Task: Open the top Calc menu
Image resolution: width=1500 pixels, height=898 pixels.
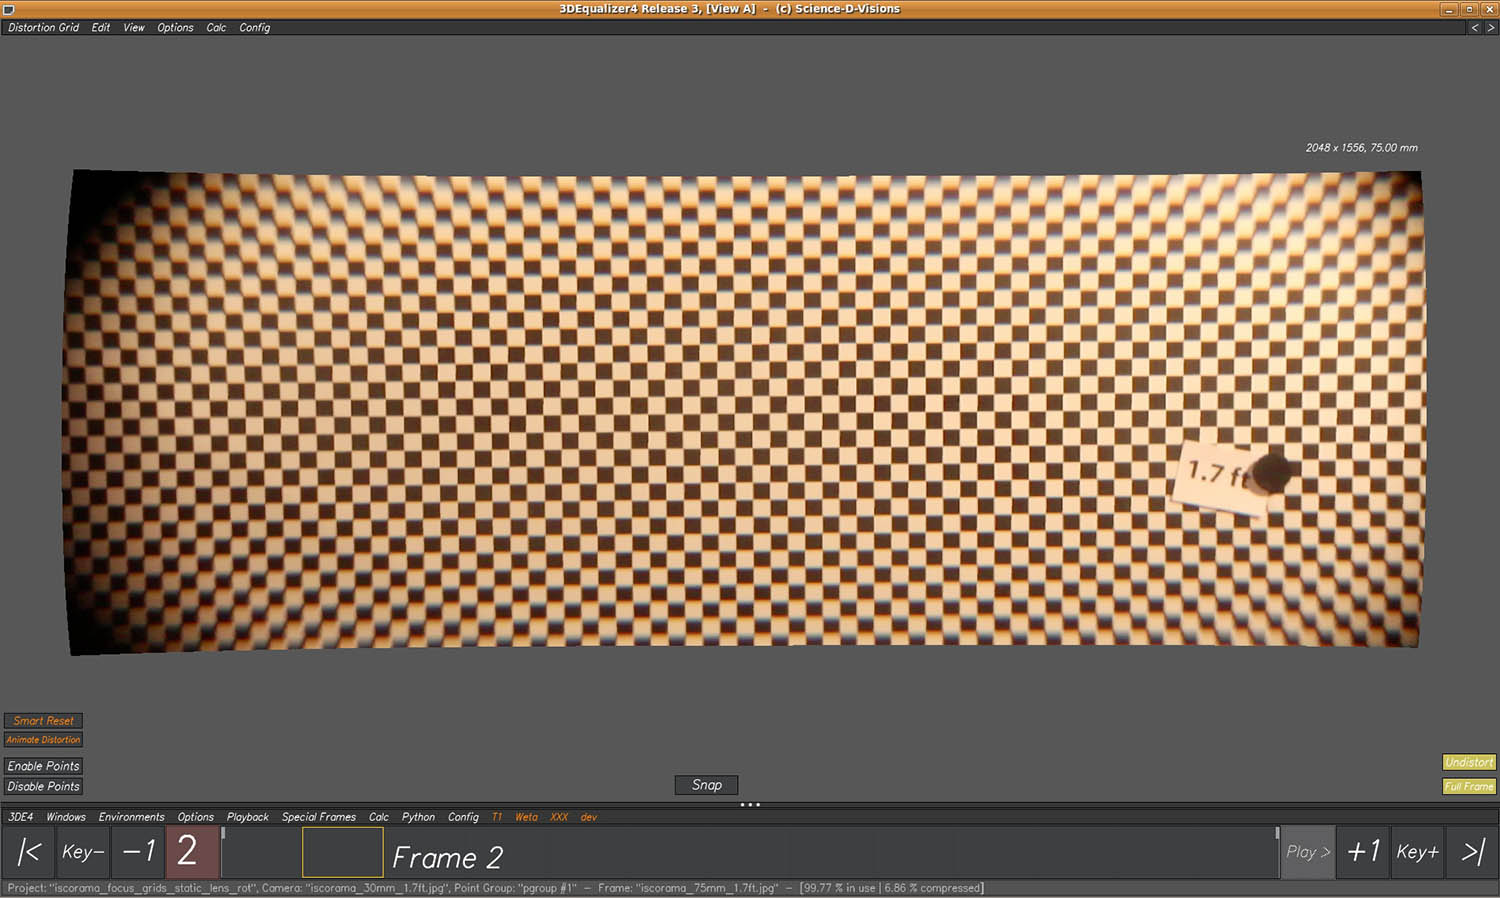Action: tap(216, 28)
